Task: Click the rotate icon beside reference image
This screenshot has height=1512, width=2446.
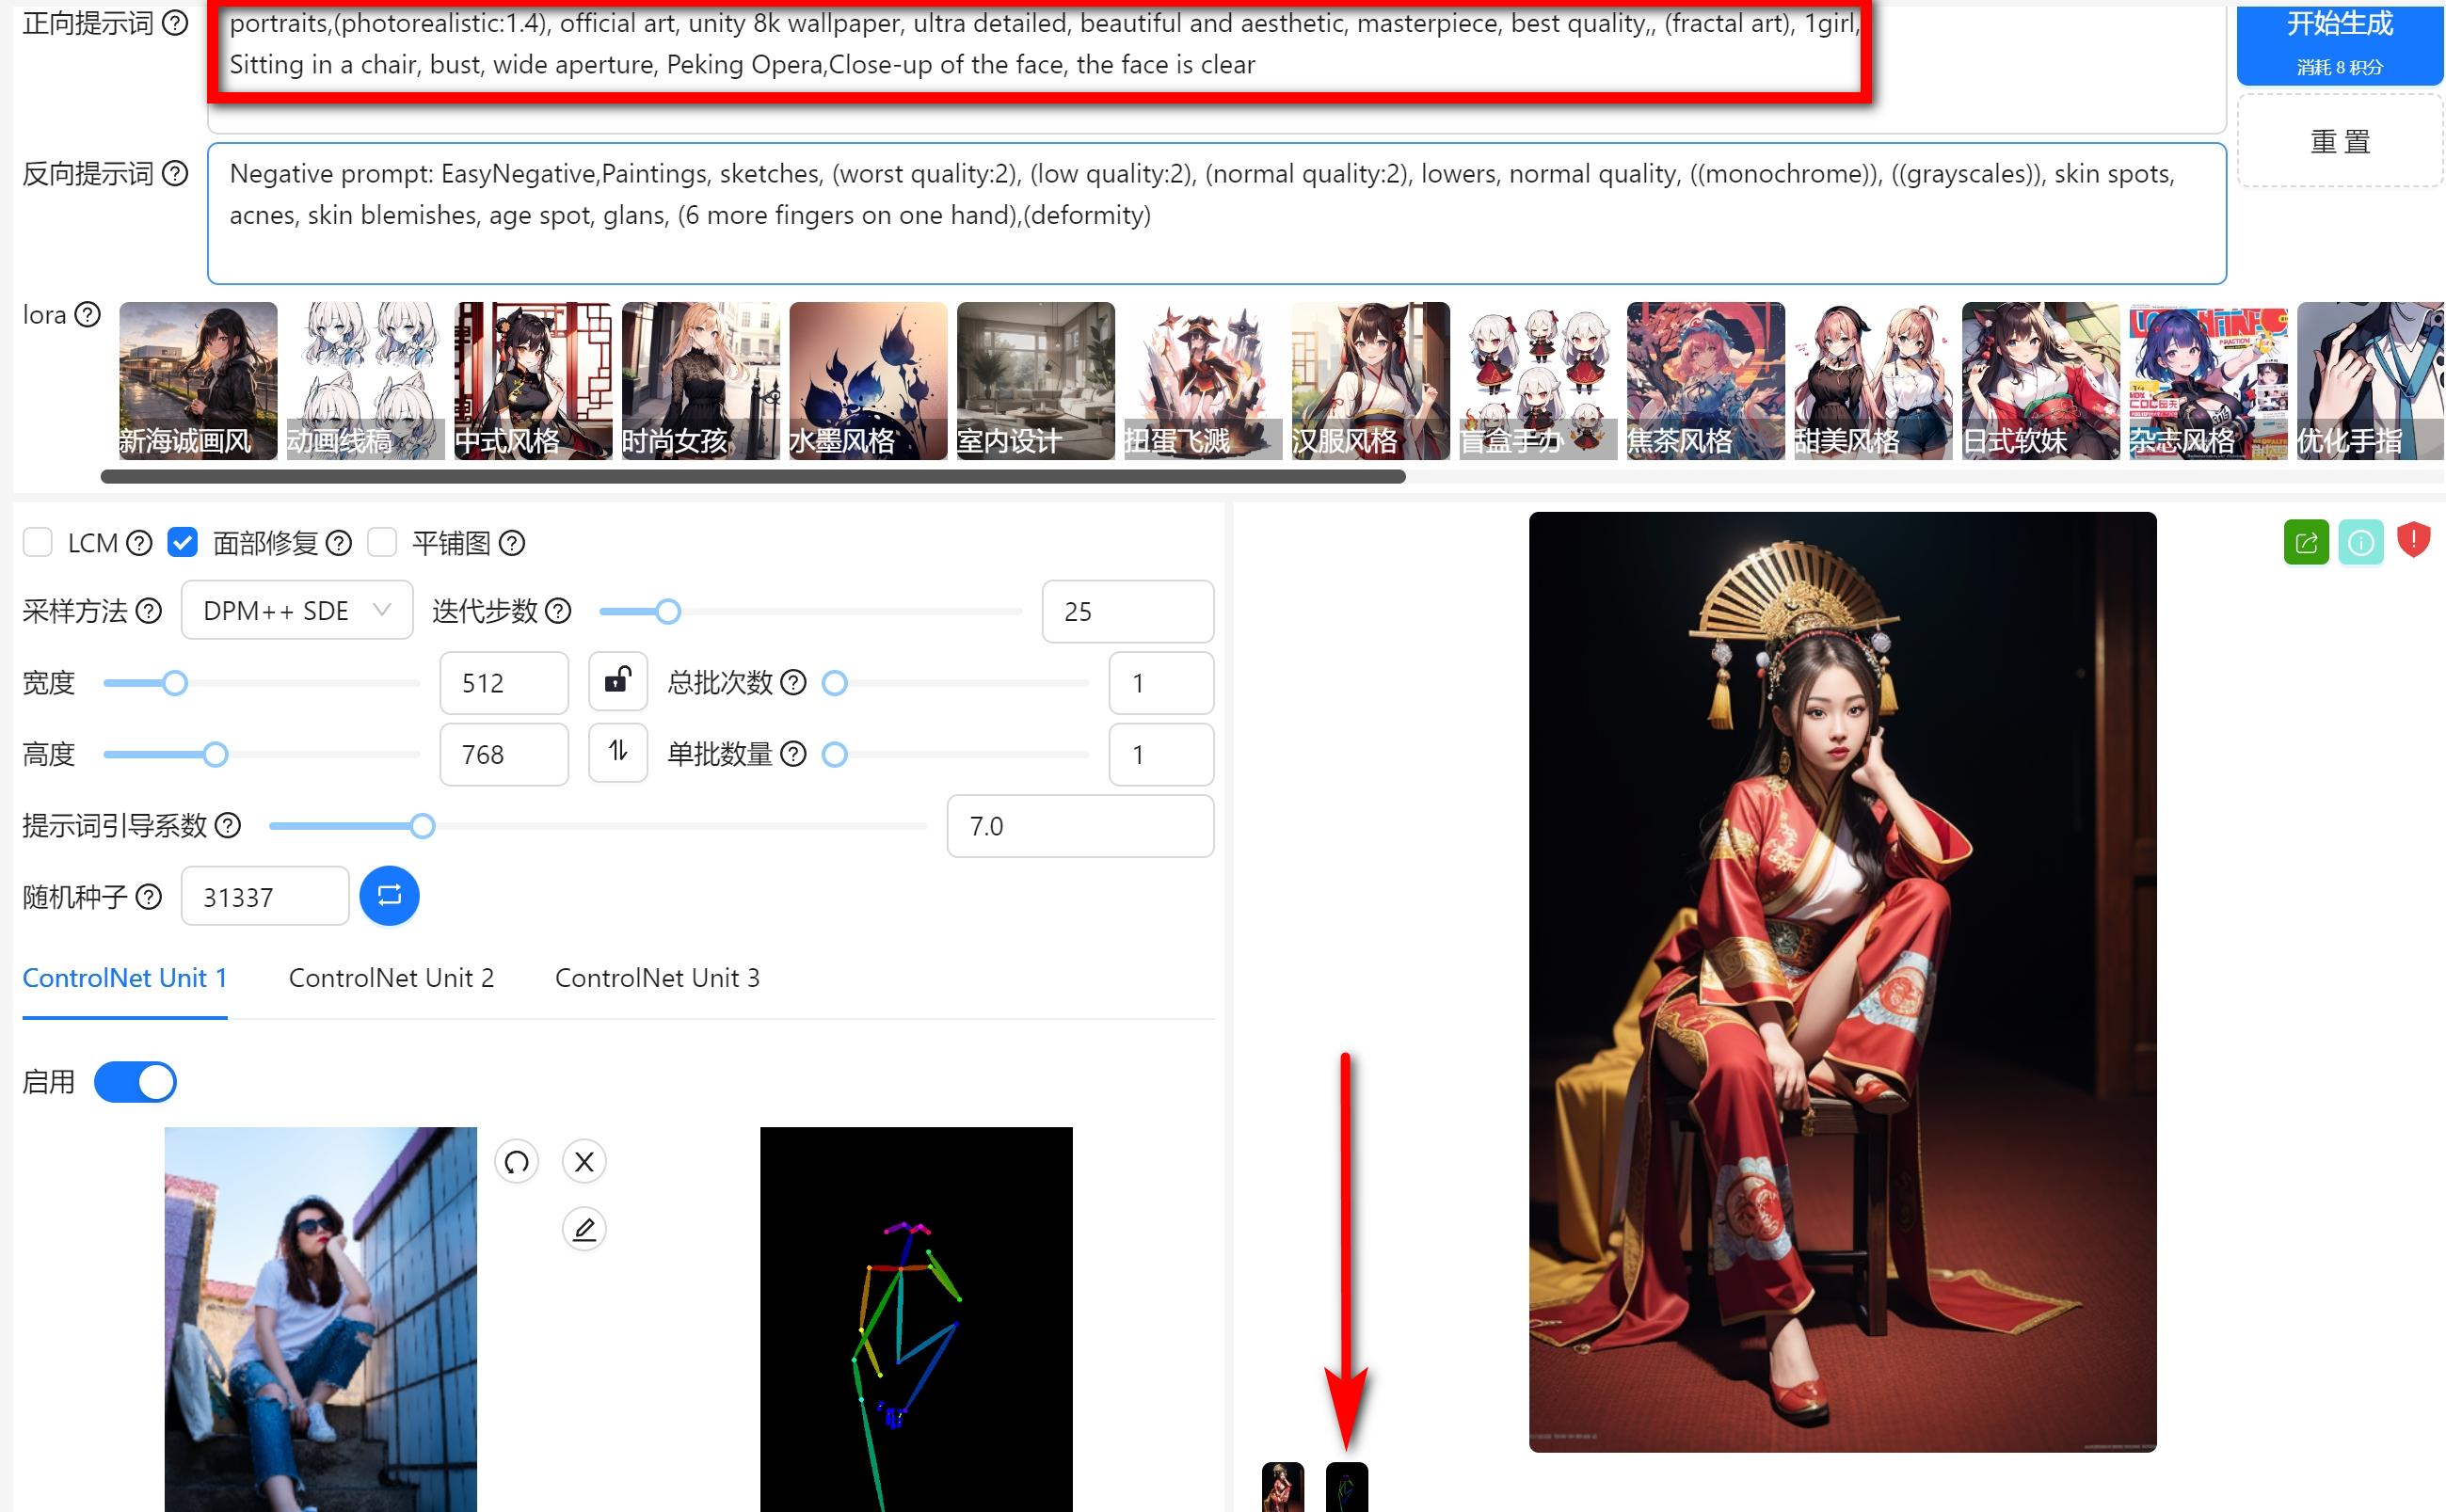Action: tap(516, 1162)
